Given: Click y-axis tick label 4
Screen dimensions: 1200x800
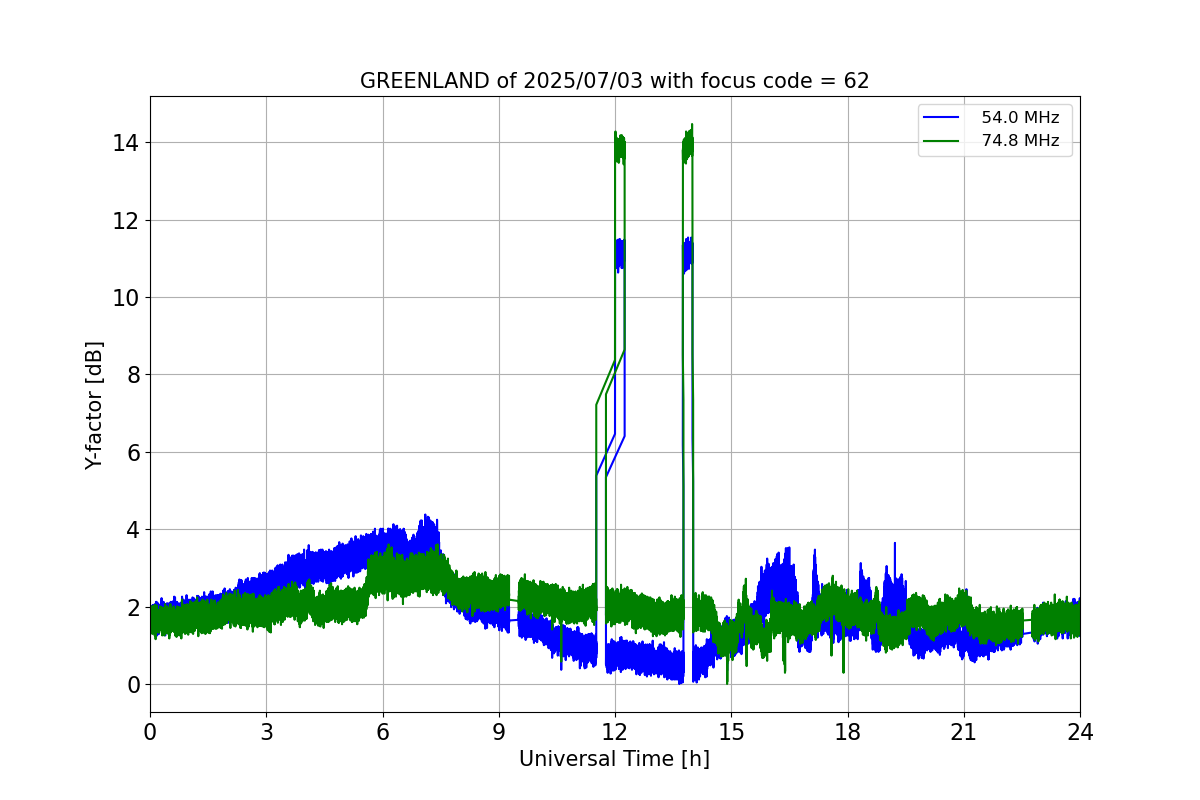Looking at the screenshot, I should (x=133, y=530).
